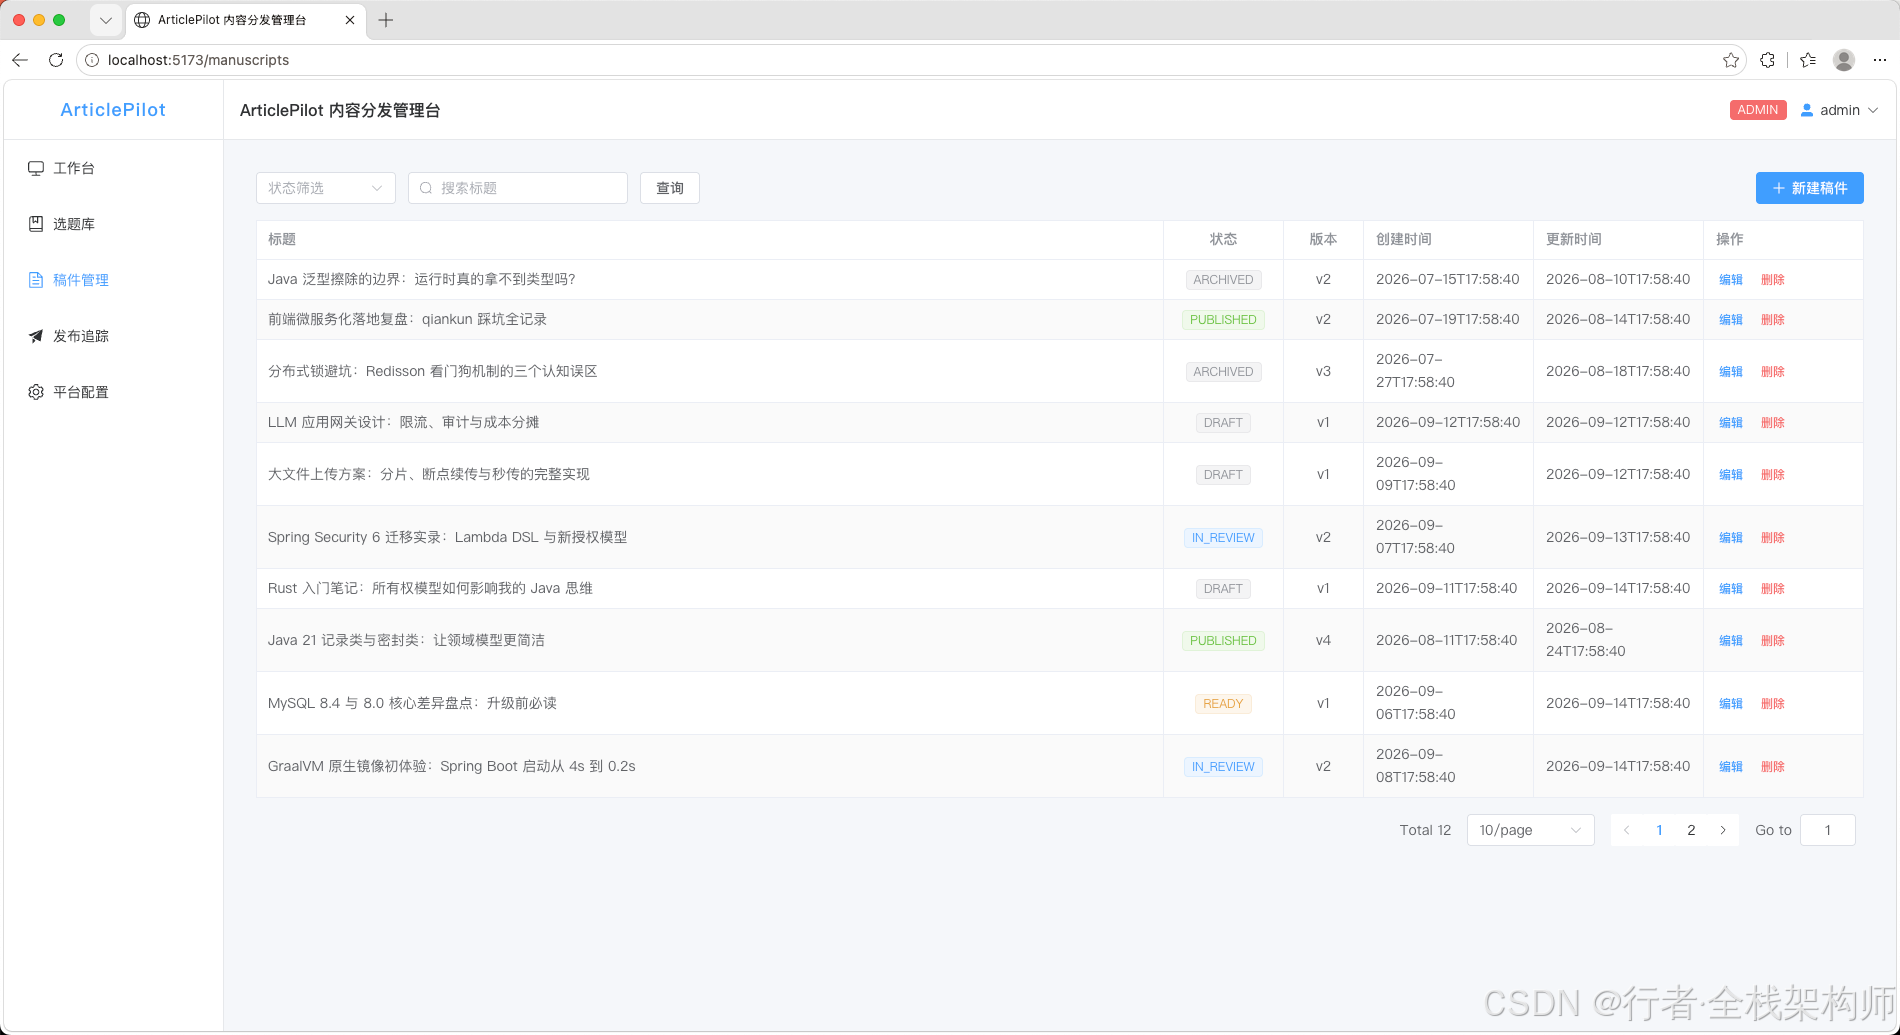Viewport: 1900px width, 1035px height.
Task: Edit the 分布式锁避坑 Redisson manuscript
Action: [1731, 372]
